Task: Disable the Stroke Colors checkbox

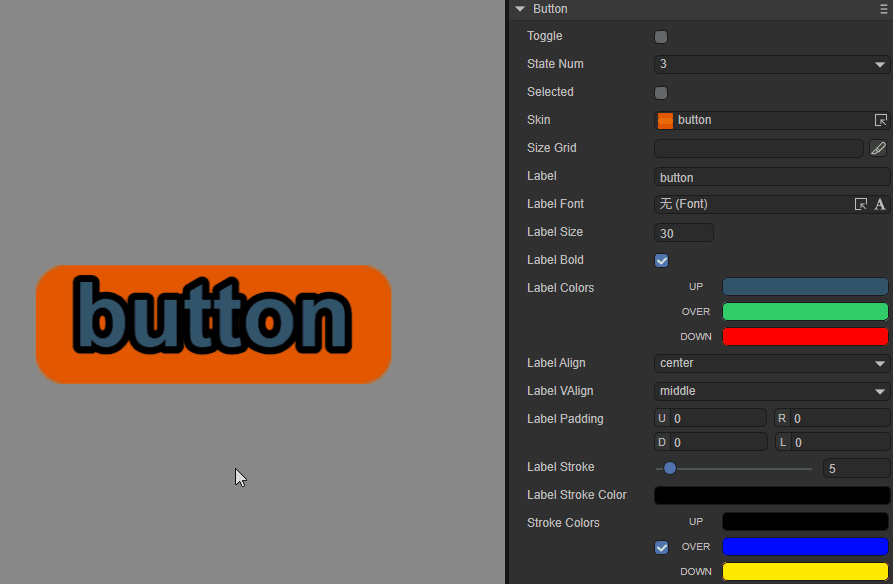Action: [661, 547]
